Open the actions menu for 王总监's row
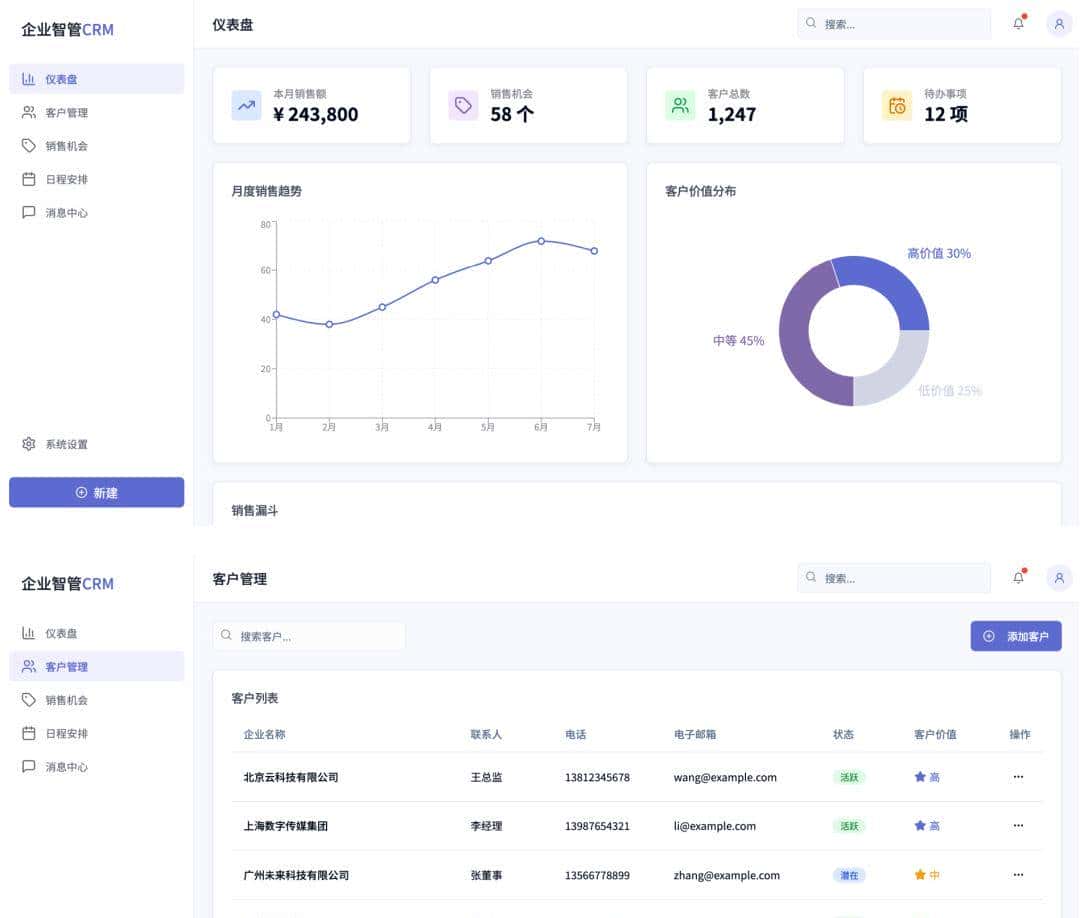This screenshot has width=1080, height=918. tap(1018, 777)
